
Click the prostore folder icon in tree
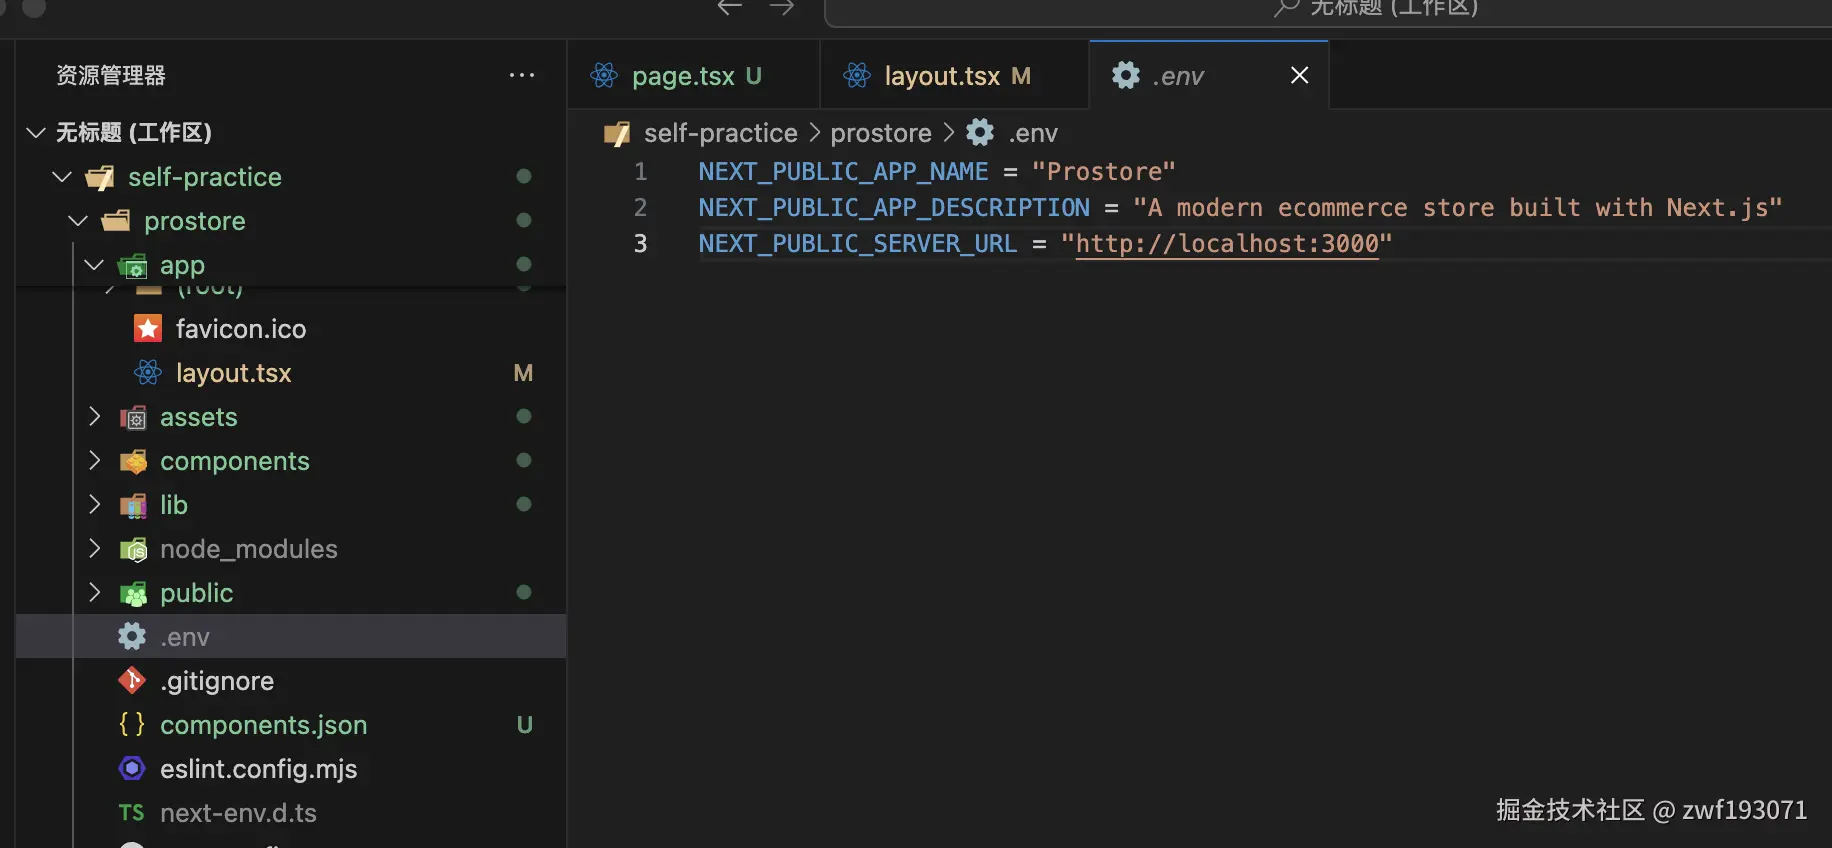(116, 221)
